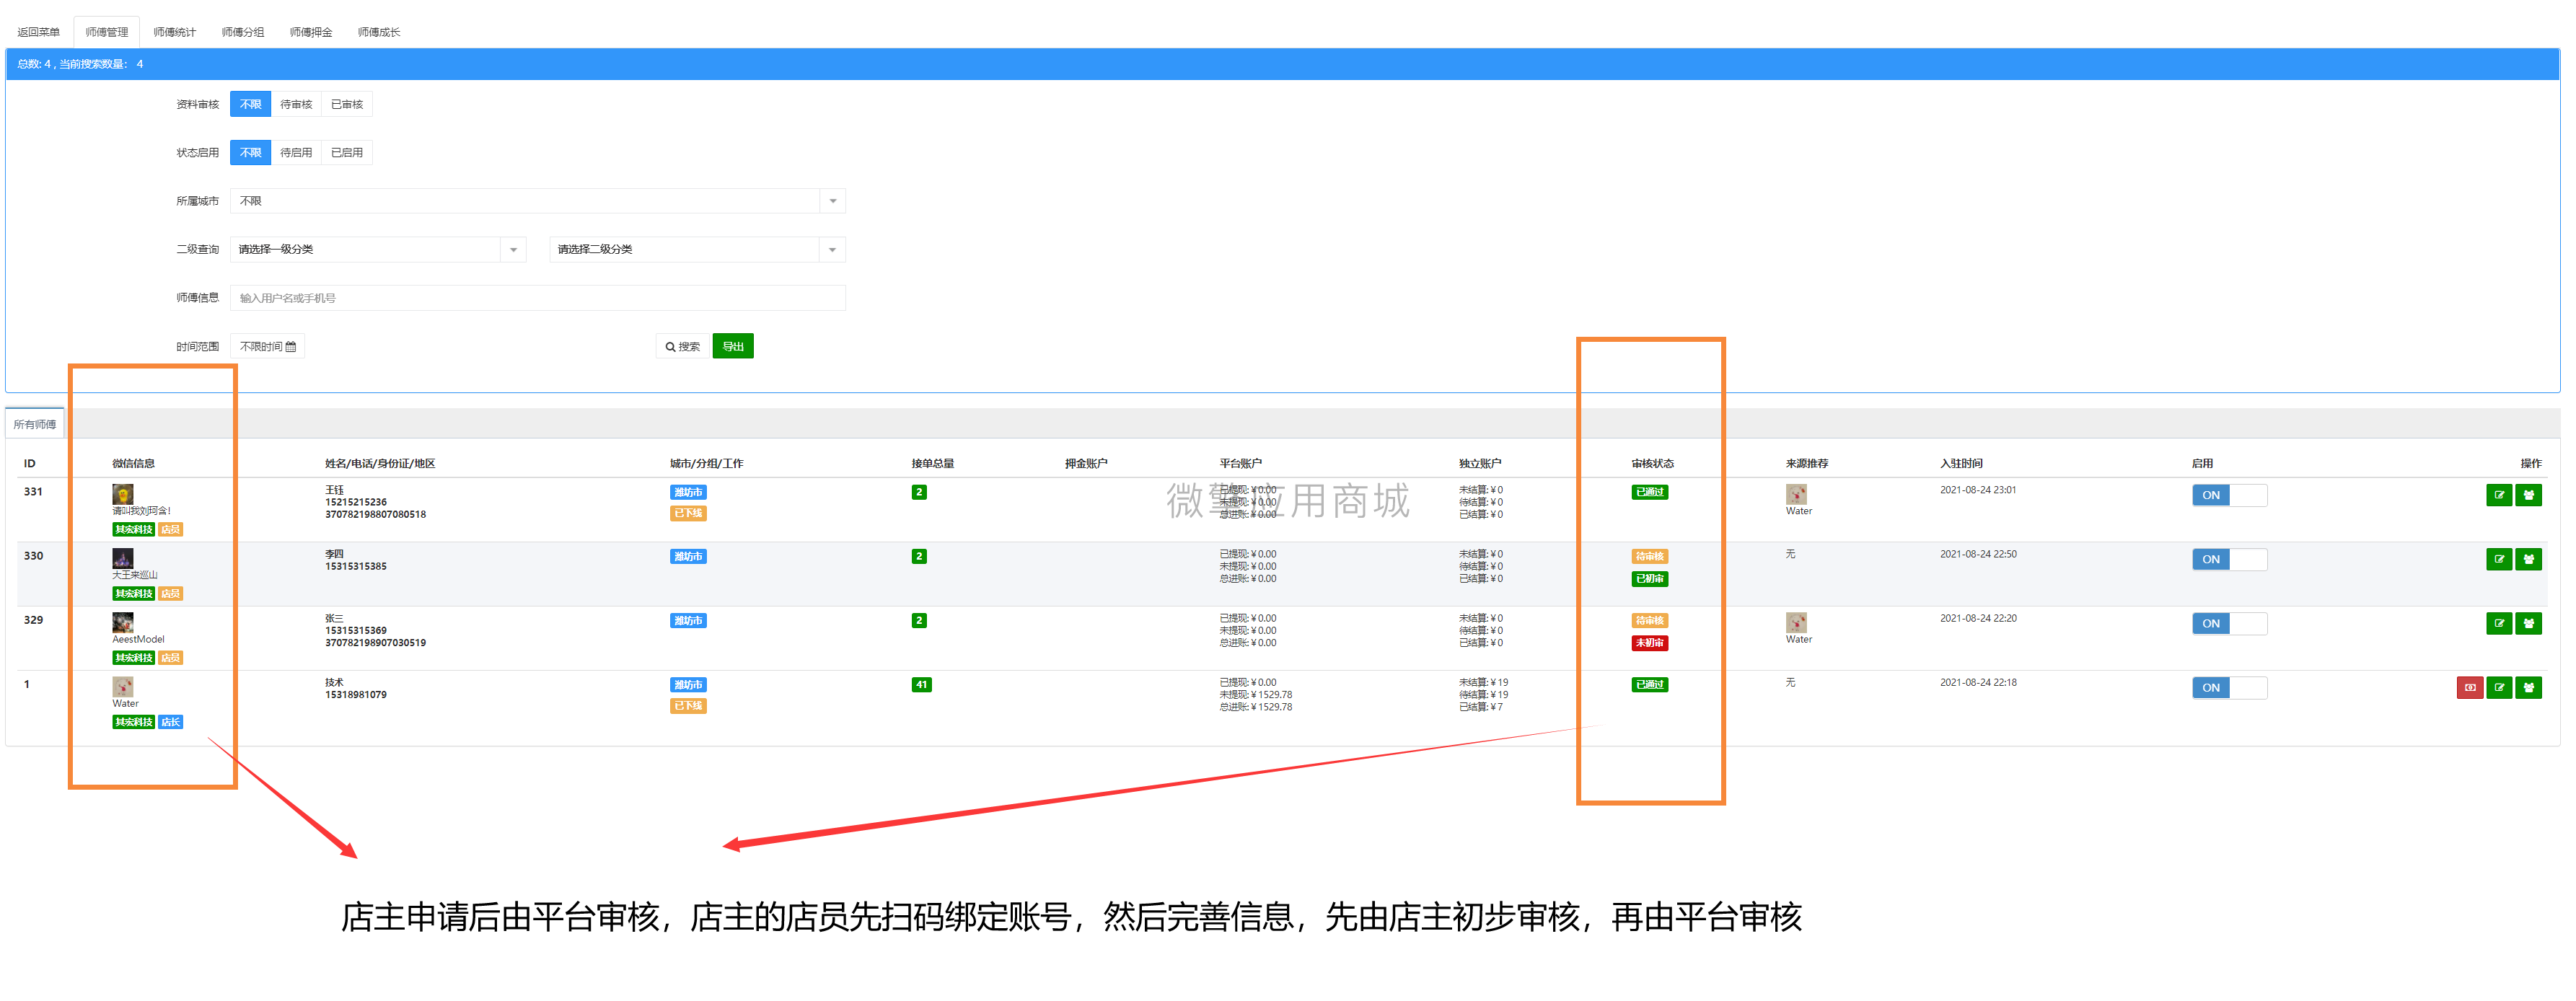Toggle the ON switch for ID 1
The height and width of the screenshot is (1001, 2576).
[2228, 687]
